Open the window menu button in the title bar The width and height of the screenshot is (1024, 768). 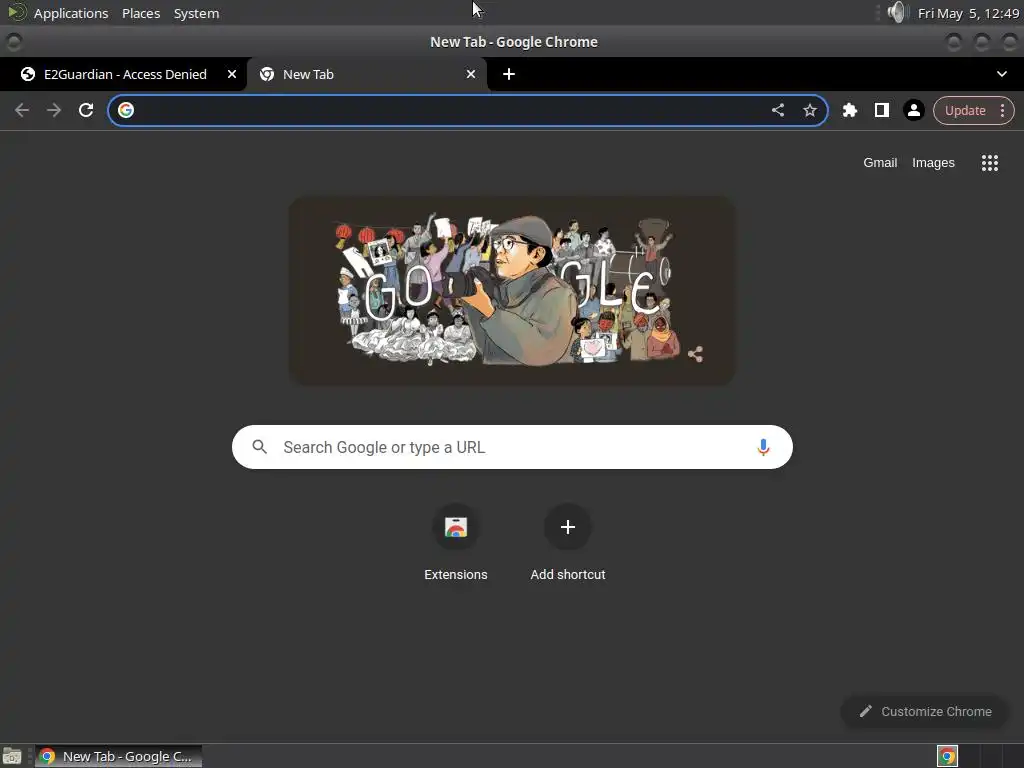[x=14, y=42]
